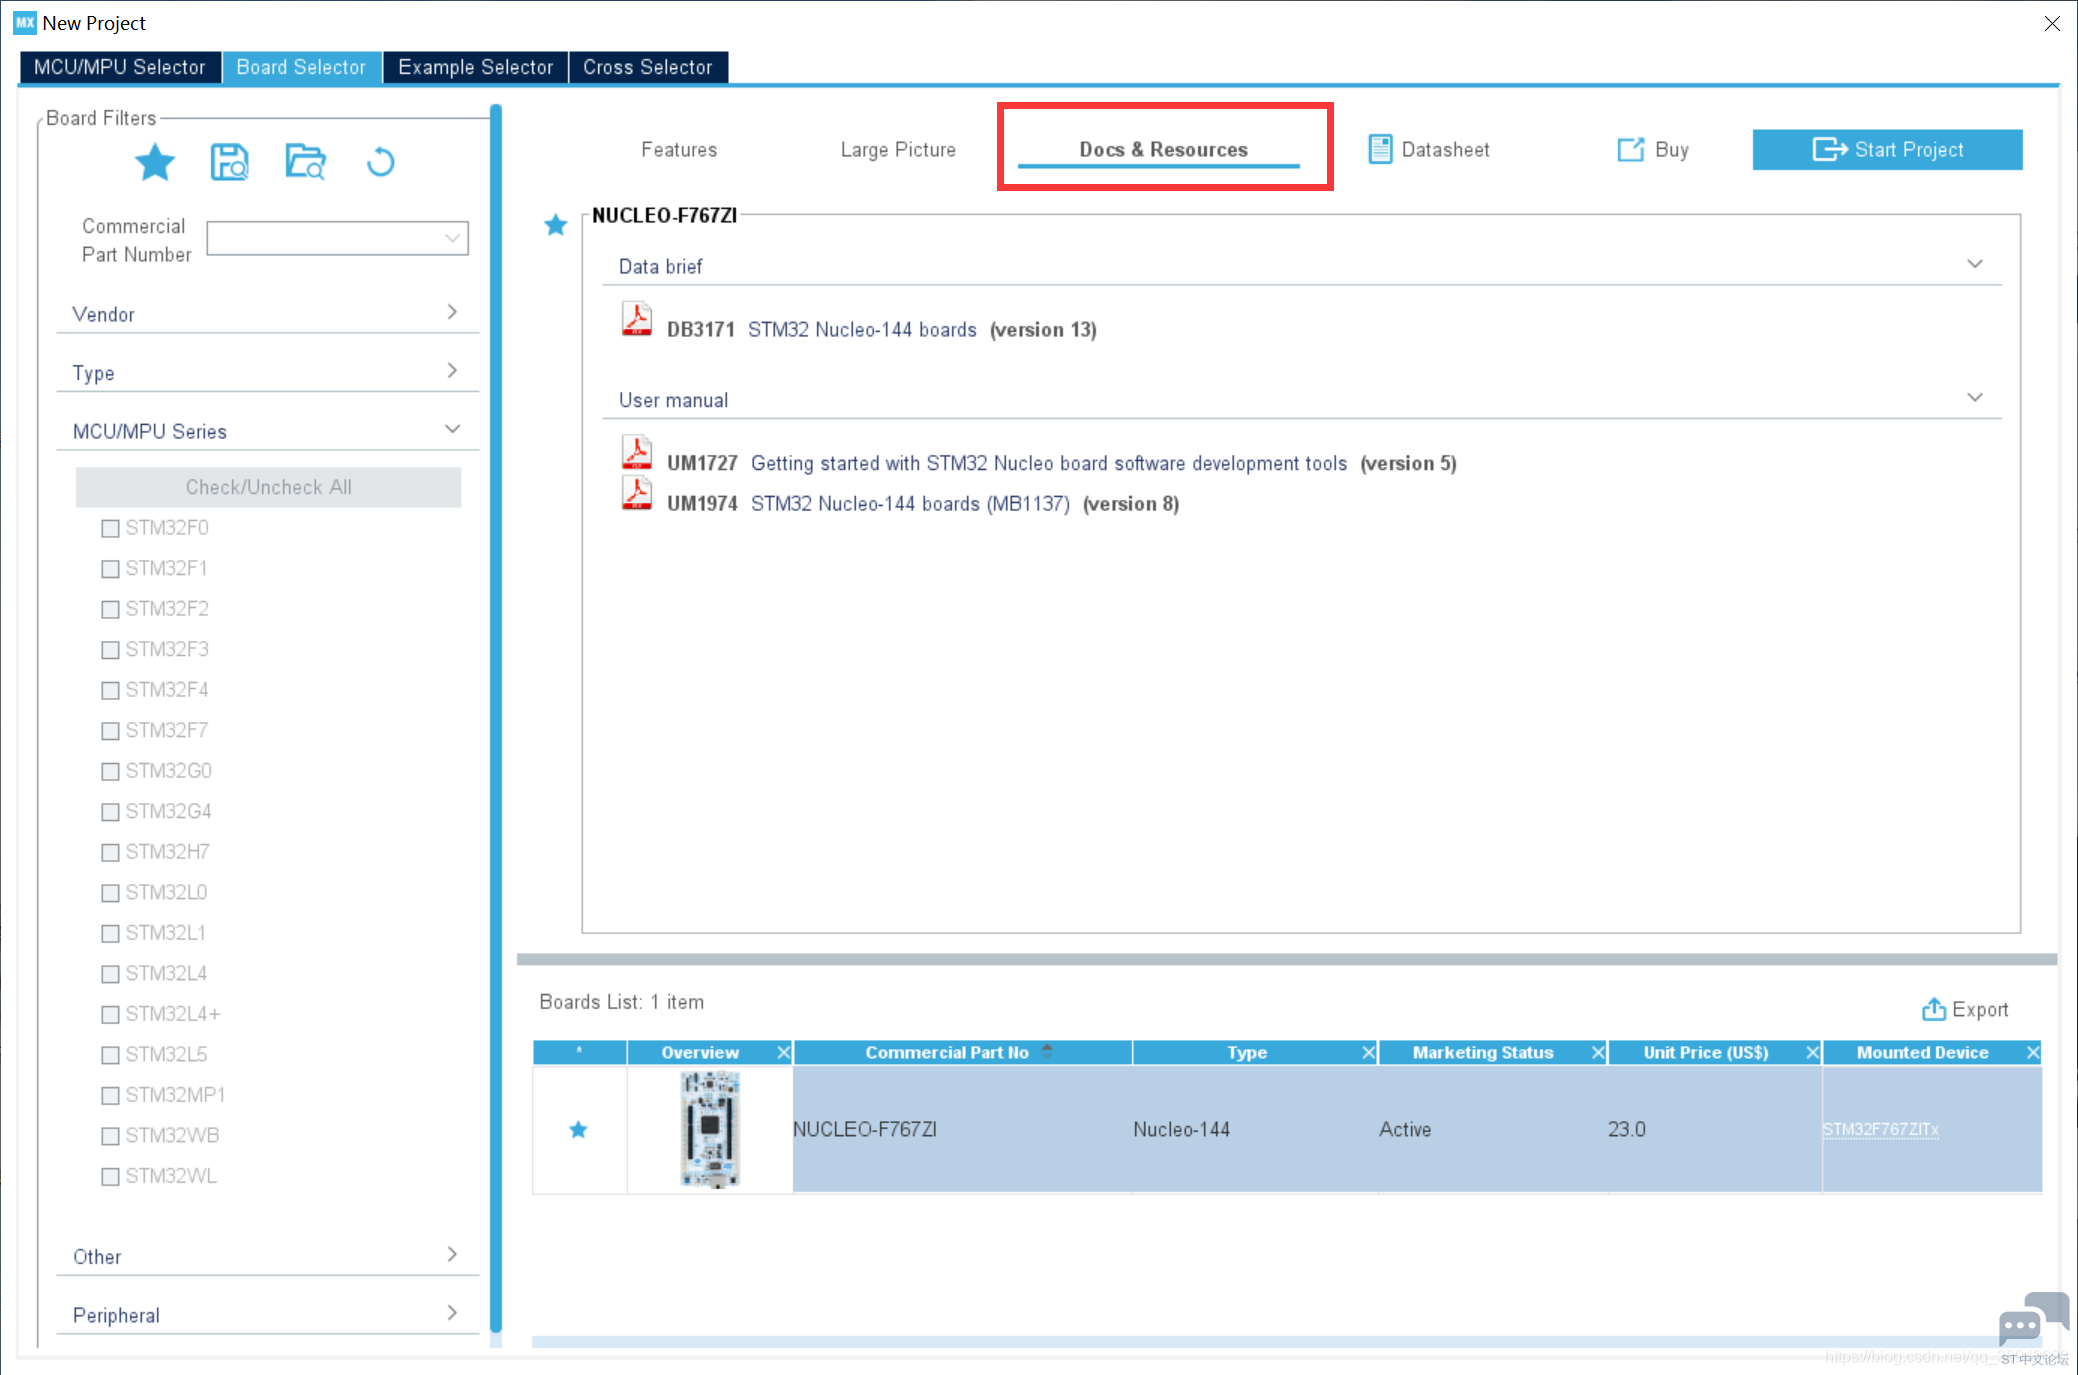
Task: Remove the Mounted Device column
Action: (x=2033, y=1052)
